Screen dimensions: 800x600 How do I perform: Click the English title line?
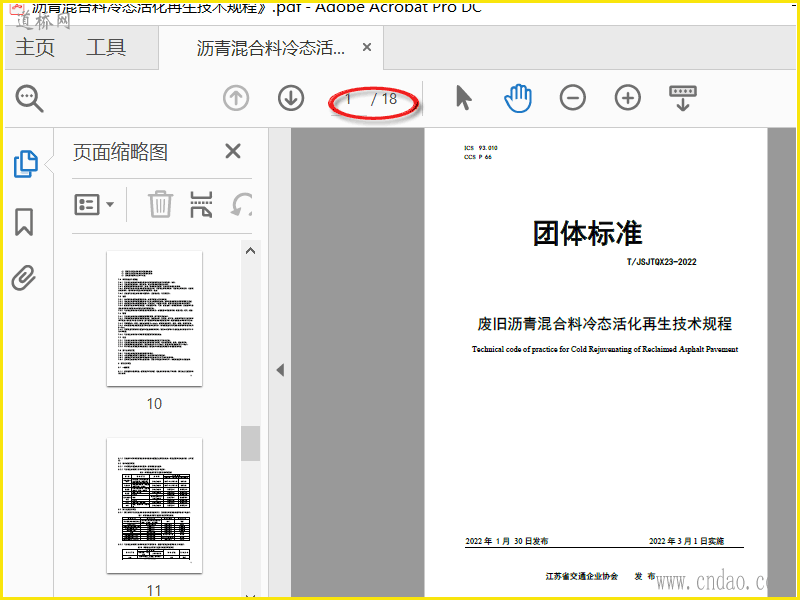tap(605, 349)
